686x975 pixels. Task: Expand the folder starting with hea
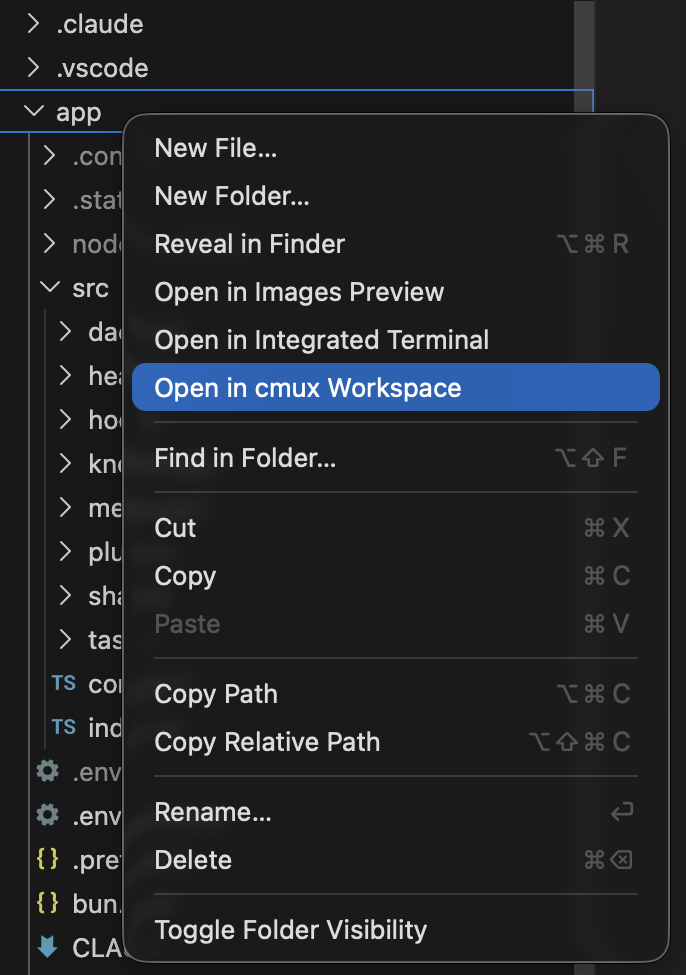click(x=66, y=375)
